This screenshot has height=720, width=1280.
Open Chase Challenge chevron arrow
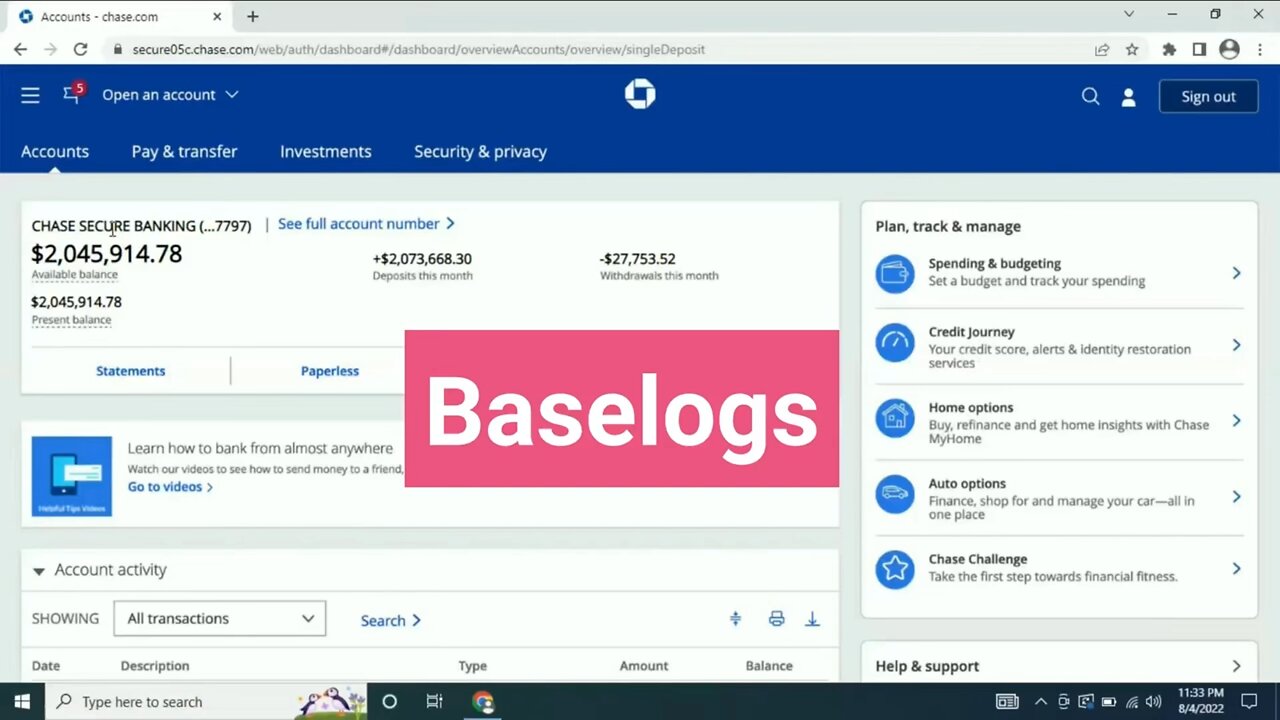1236,569
